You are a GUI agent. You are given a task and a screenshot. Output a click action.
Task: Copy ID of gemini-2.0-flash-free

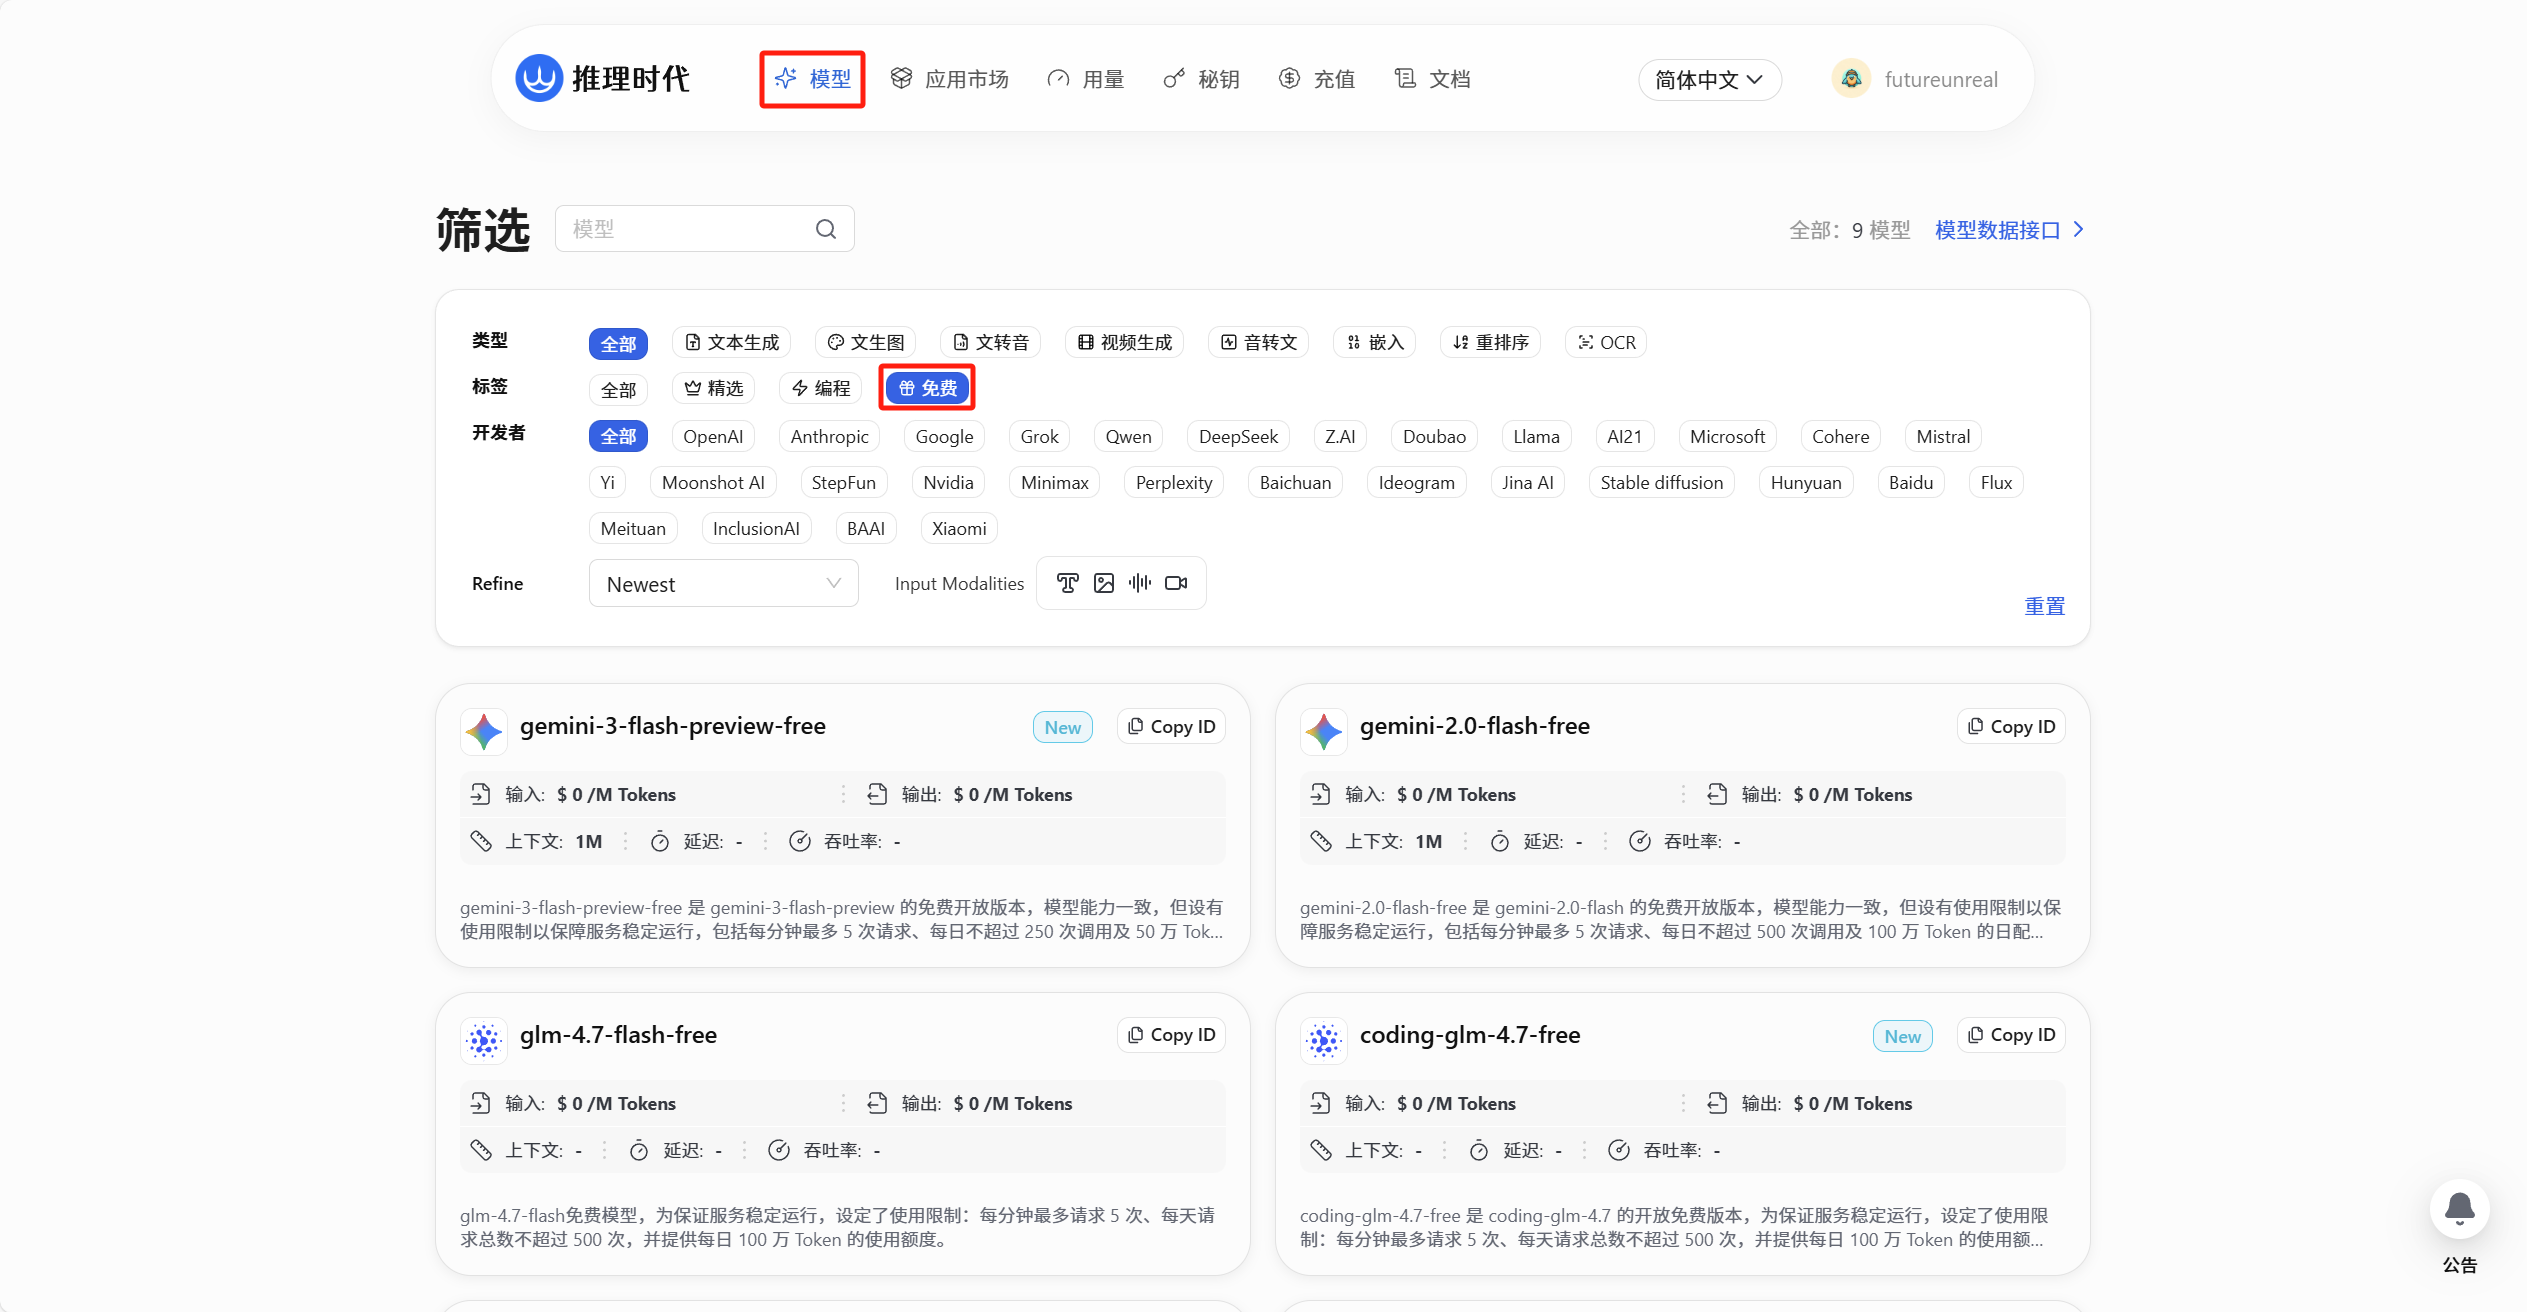tap(2011, 727)
